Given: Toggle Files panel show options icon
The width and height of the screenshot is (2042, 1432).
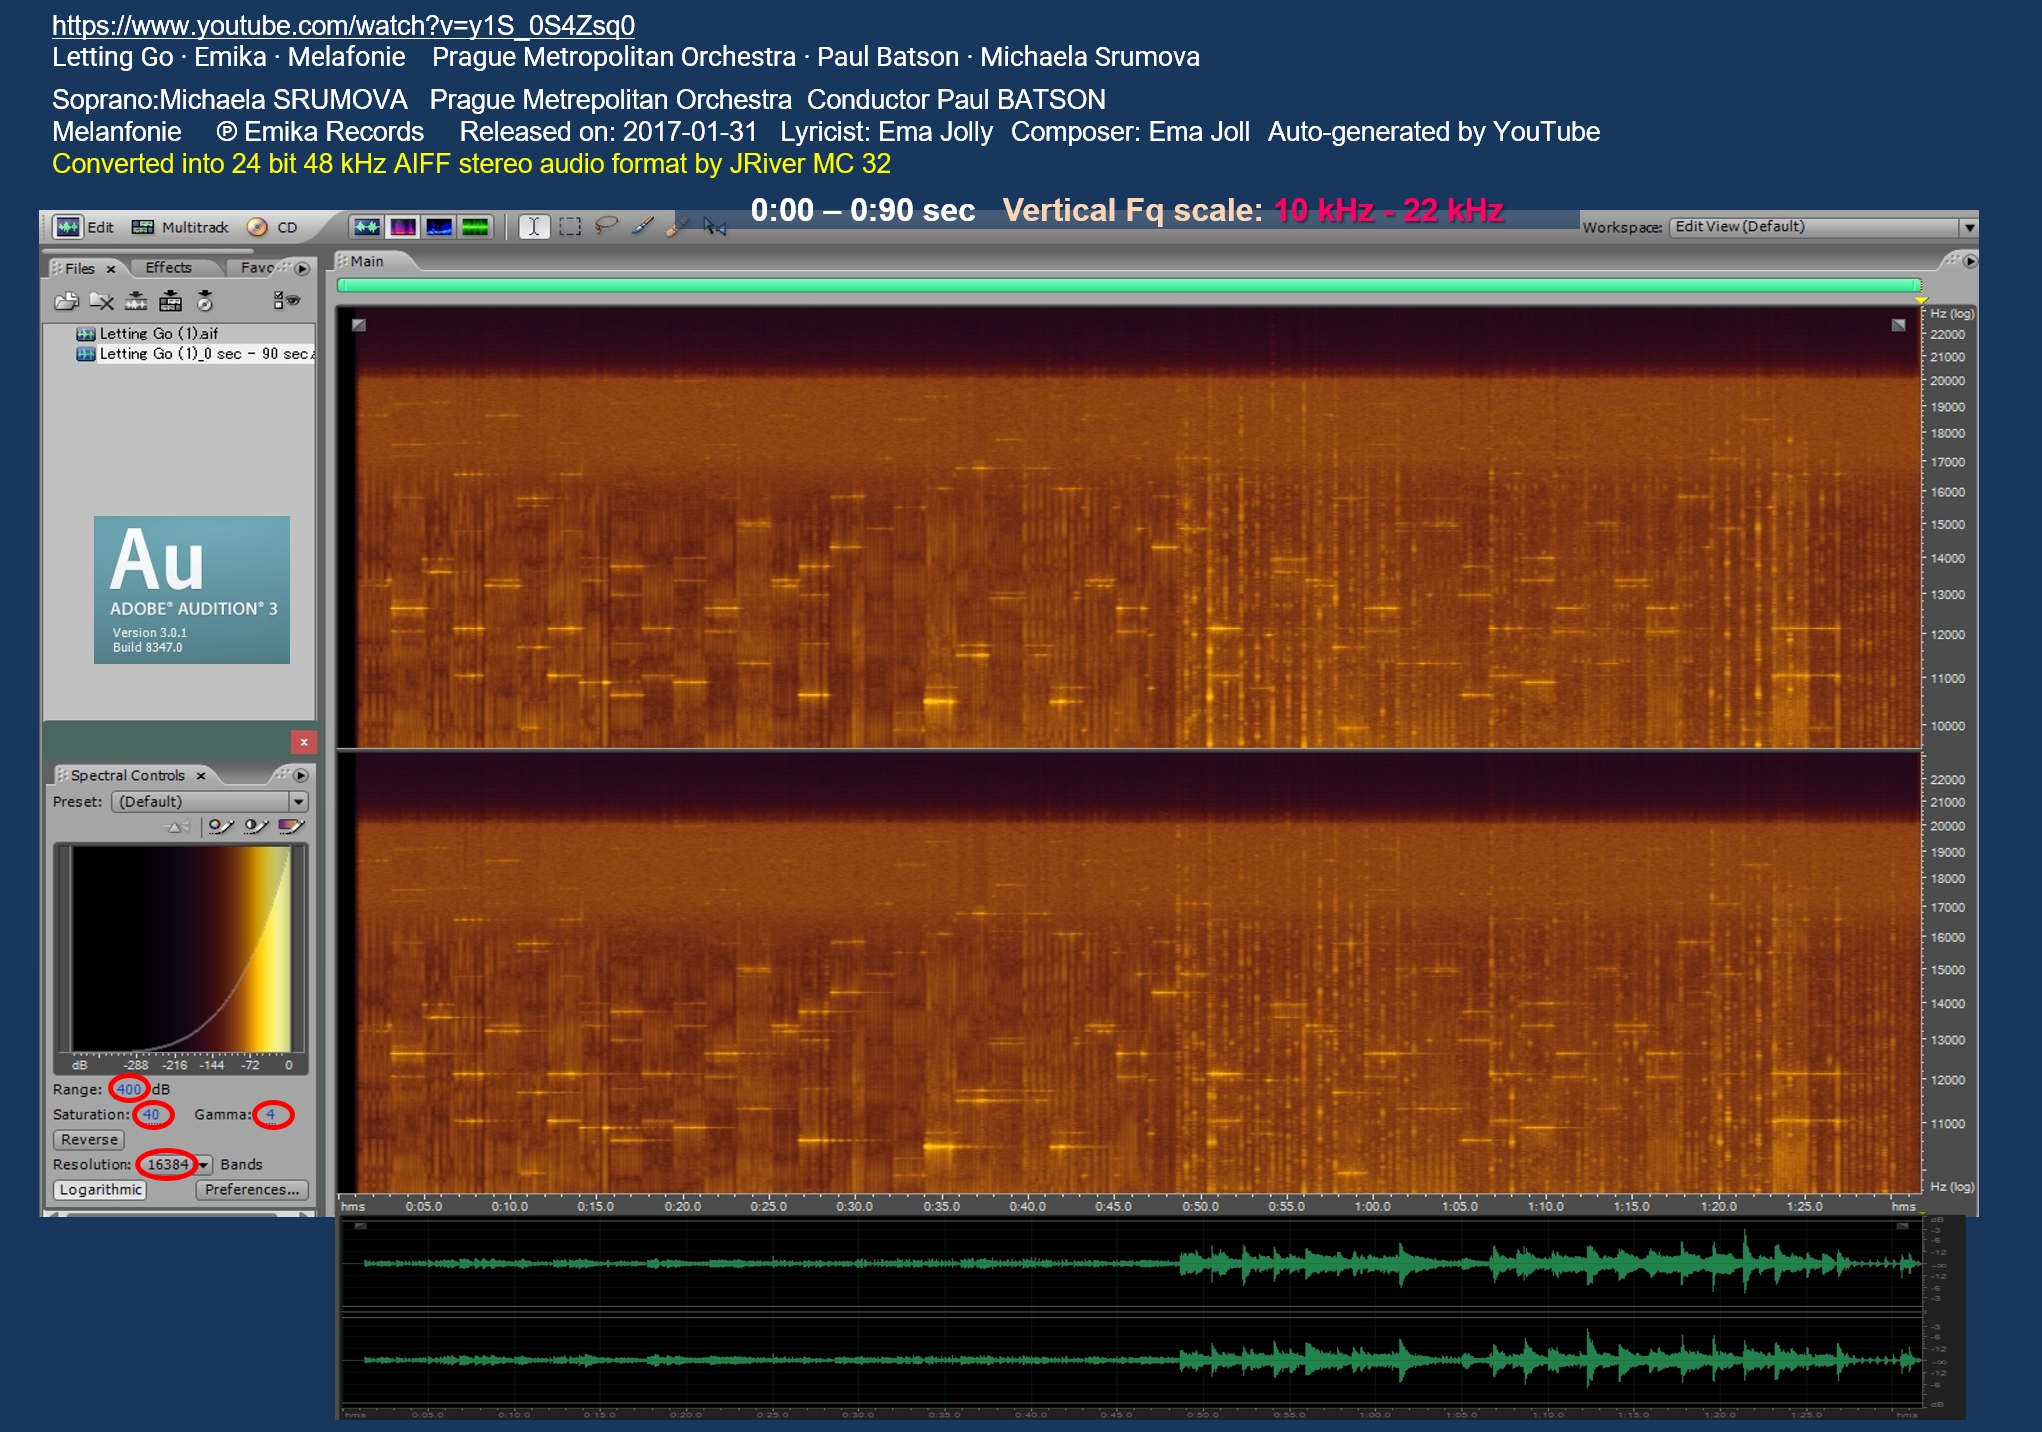Looking at the screenshot, I should pyautogui.click(x=286, y=300).
